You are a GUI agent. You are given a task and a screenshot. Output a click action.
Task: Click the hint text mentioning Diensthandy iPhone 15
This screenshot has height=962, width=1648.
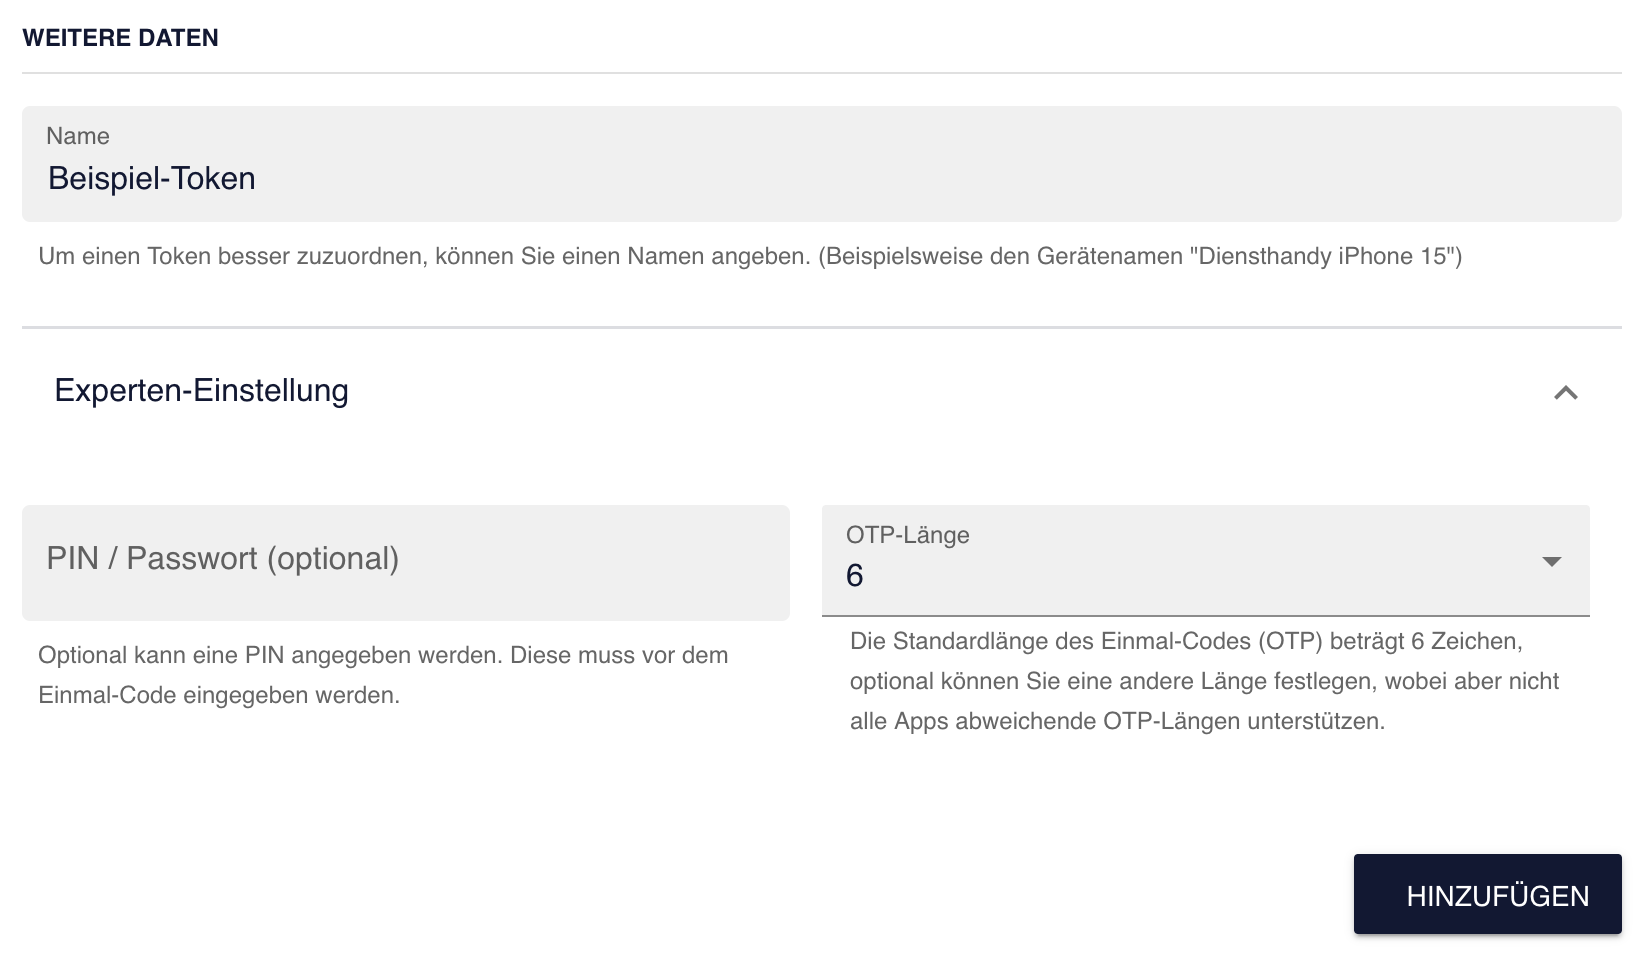tap(750, 256)
